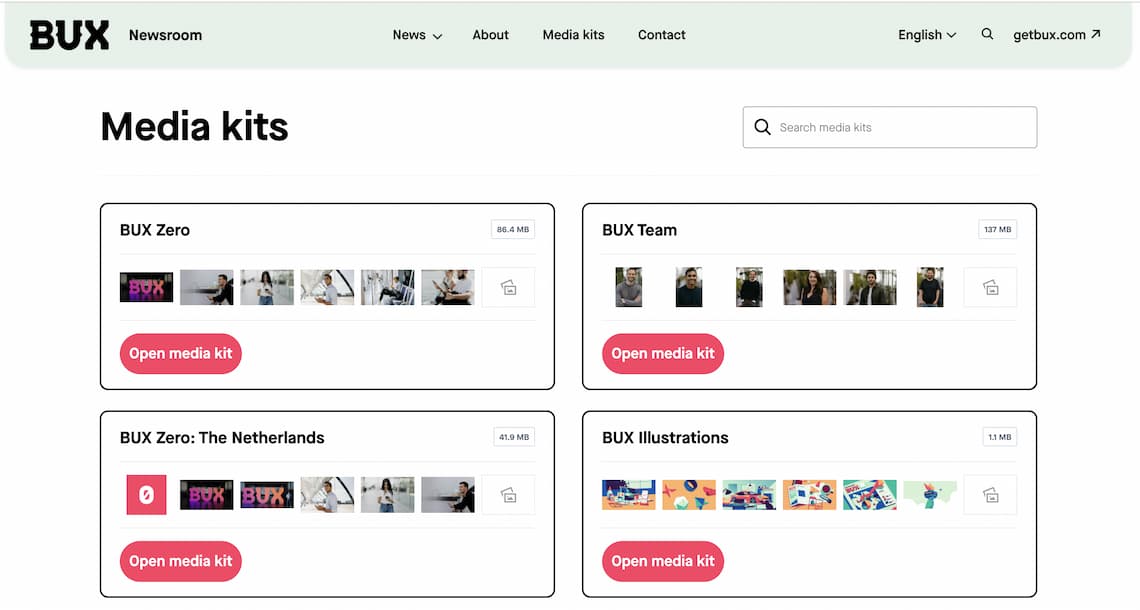This screenshot has height=610, width=1140.
Task: Click the search magnifier icon in navbar
Action: pyautogui.click(x=987, y=34)
